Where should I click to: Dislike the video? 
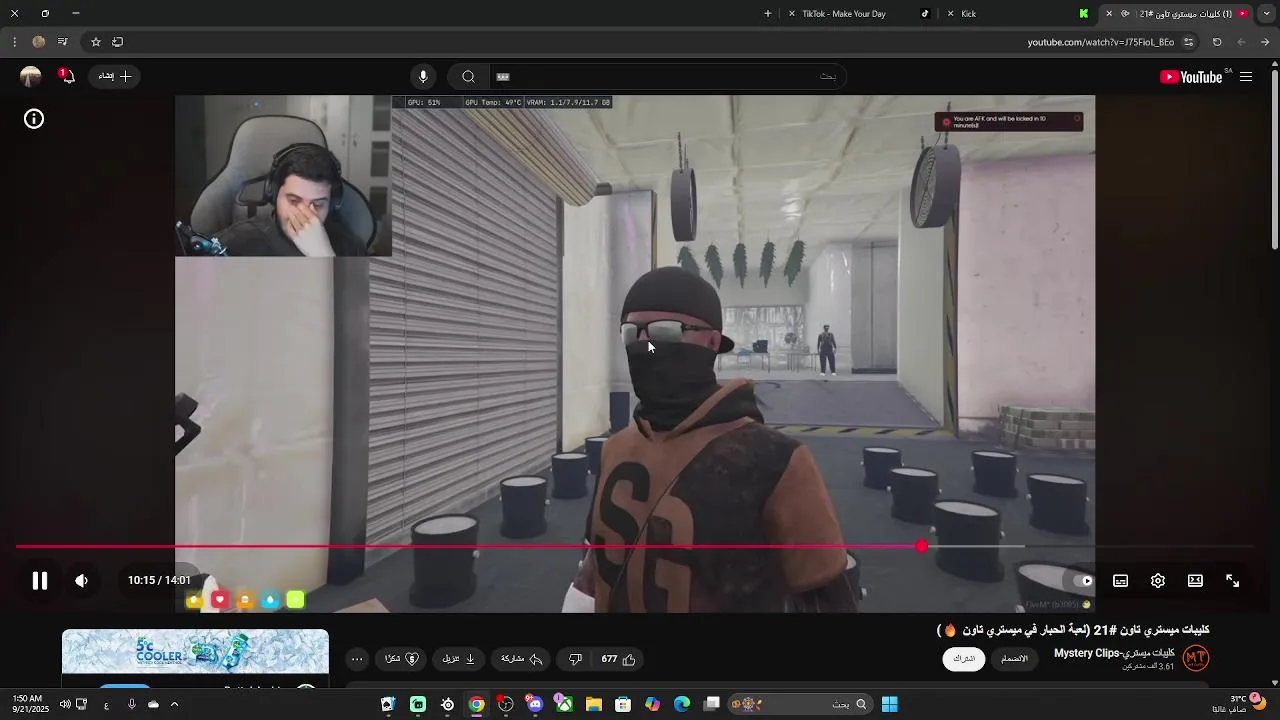pyautogui.click(x=575, y=659)
